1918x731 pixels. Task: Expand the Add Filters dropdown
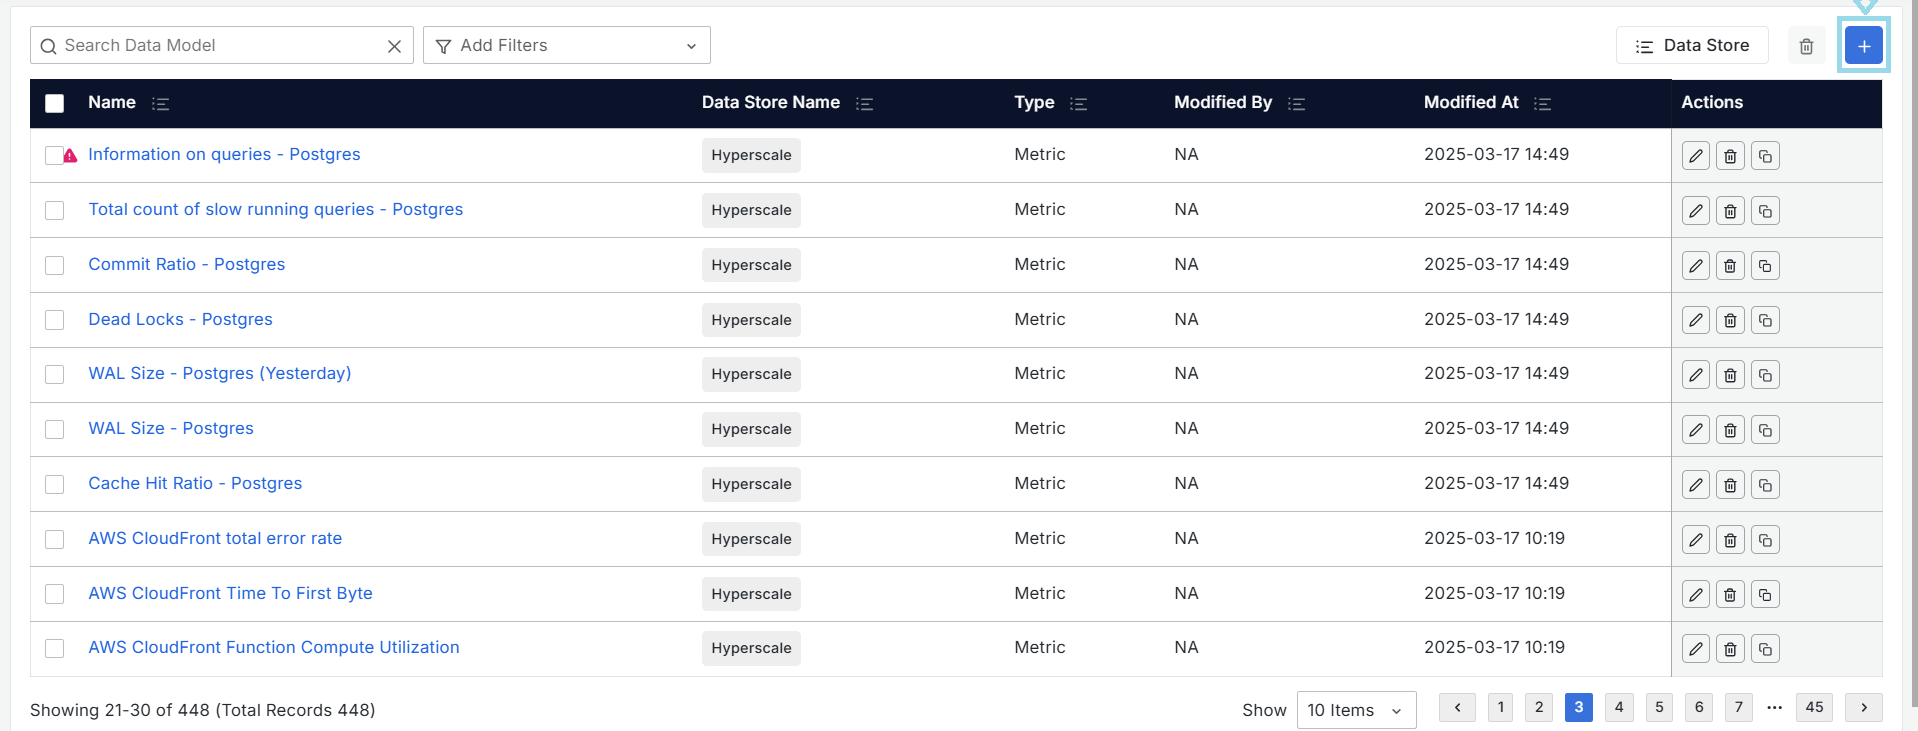pos(566,46)
